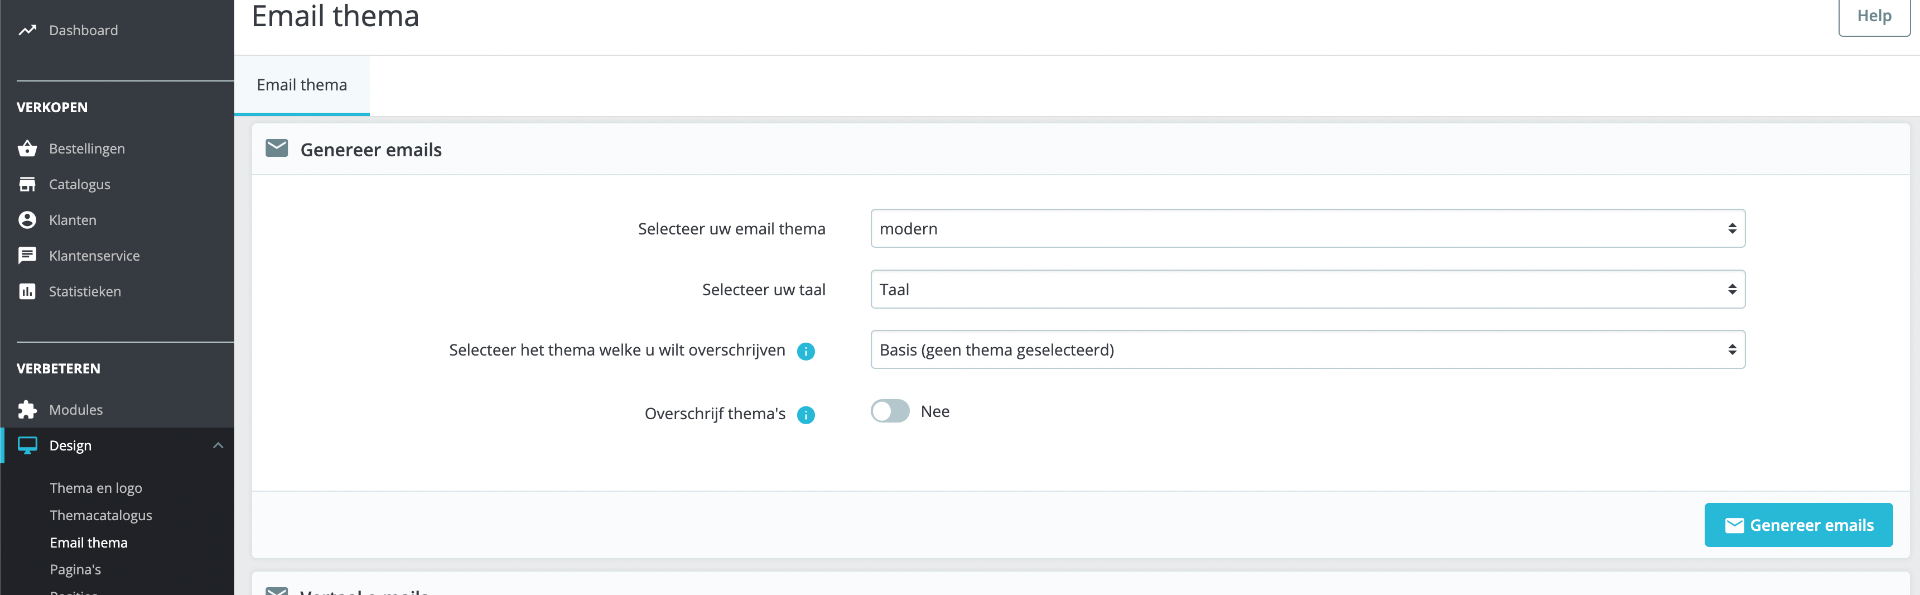
Task: Click the Catalogus store icon
Action: click(x=27, y=184)
